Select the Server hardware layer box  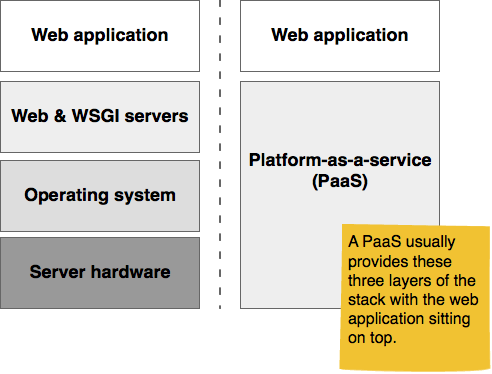pos(100,273)
